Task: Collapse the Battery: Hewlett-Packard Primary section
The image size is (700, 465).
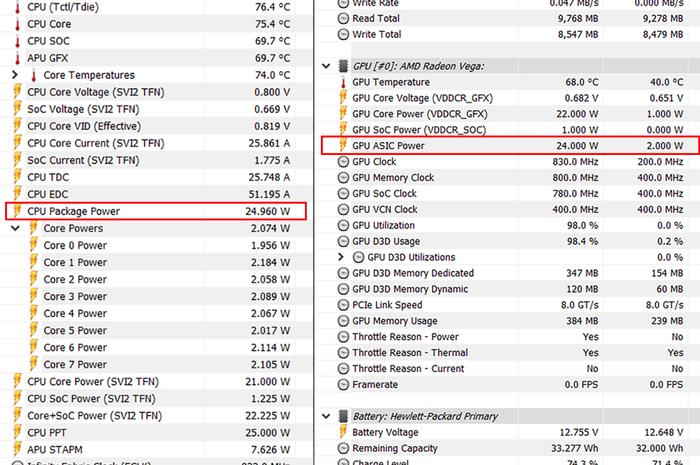Action: point(326,416)
